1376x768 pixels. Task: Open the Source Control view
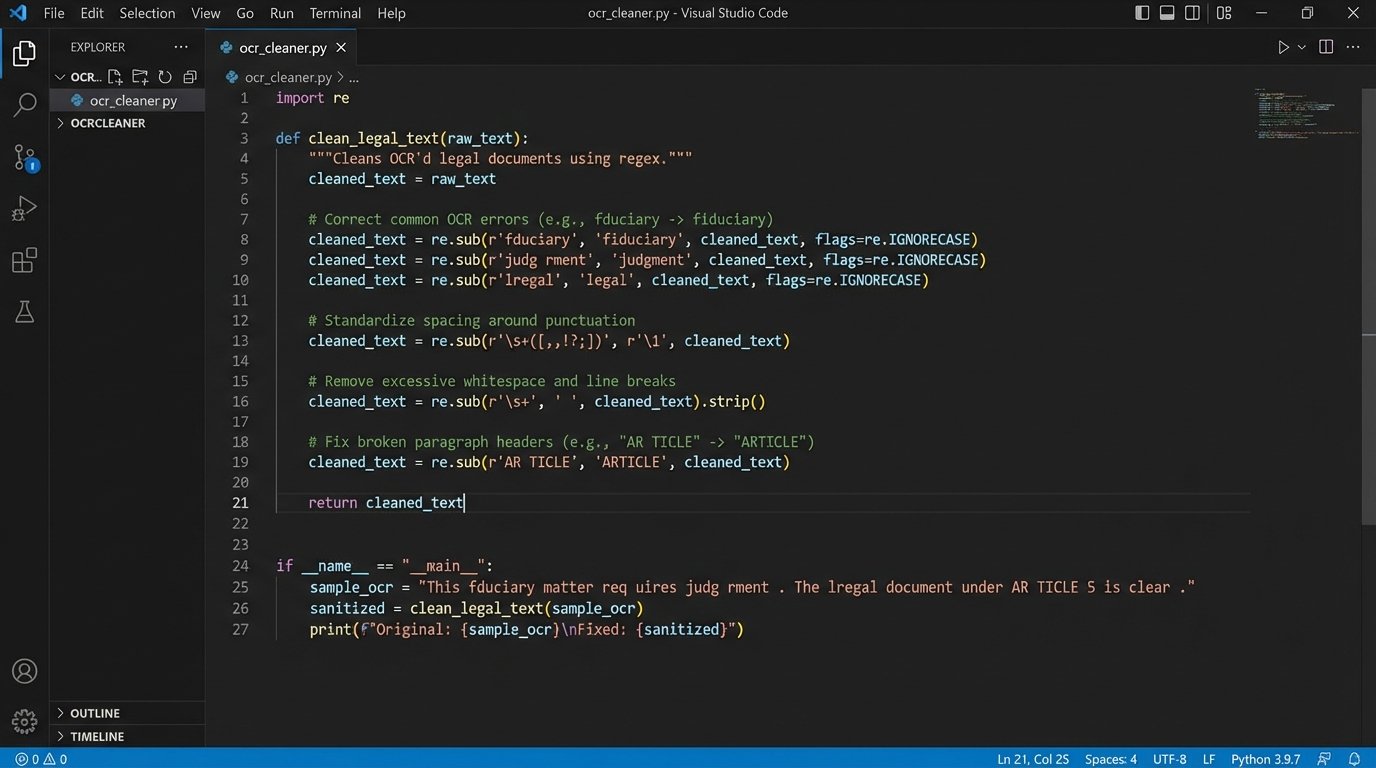tap(24, 157)
